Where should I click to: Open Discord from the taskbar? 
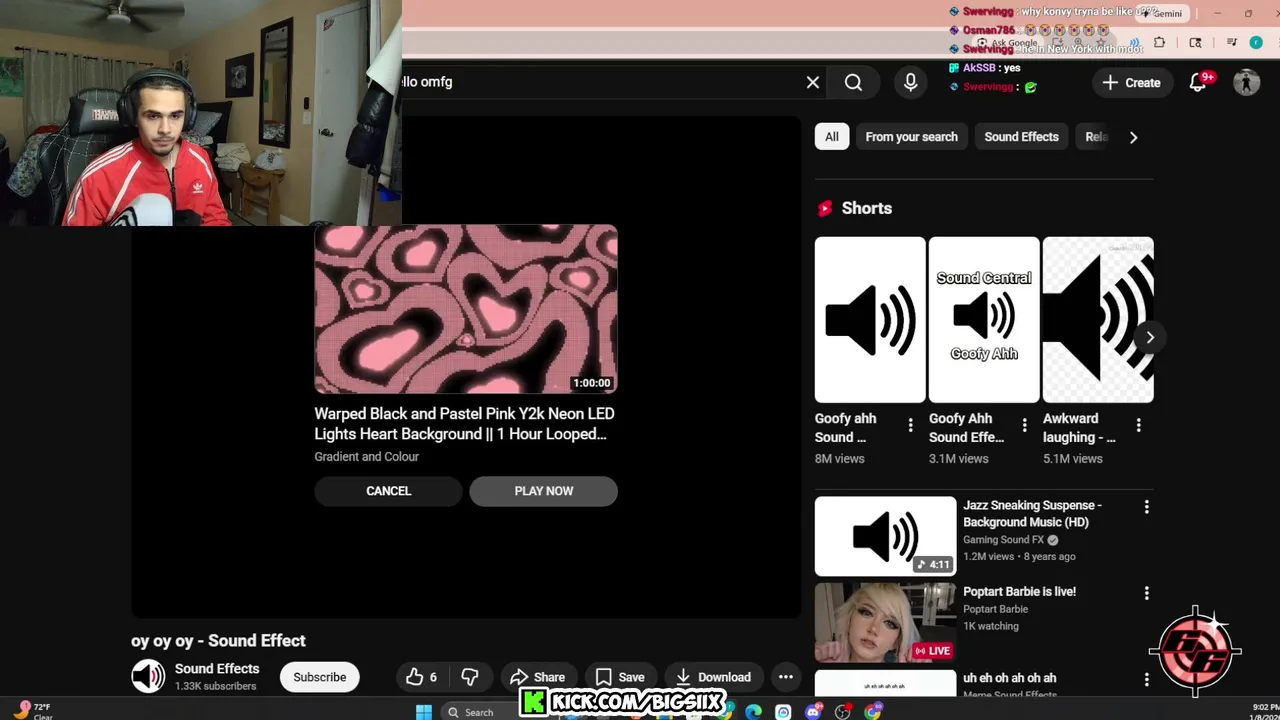(x=813, y=712)
